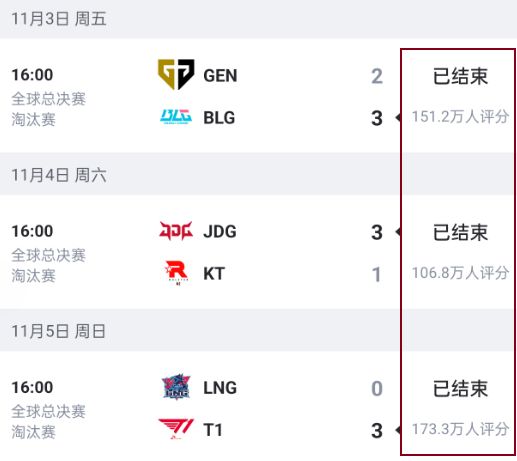Tap the GEN team logo
This screenshot has height=461, width=517.
176,75
